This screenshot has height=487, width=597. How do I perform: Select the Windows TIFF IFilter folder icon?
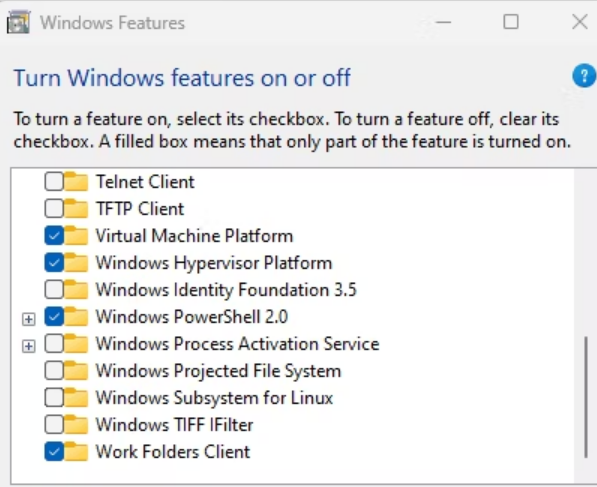coord(76,425)
